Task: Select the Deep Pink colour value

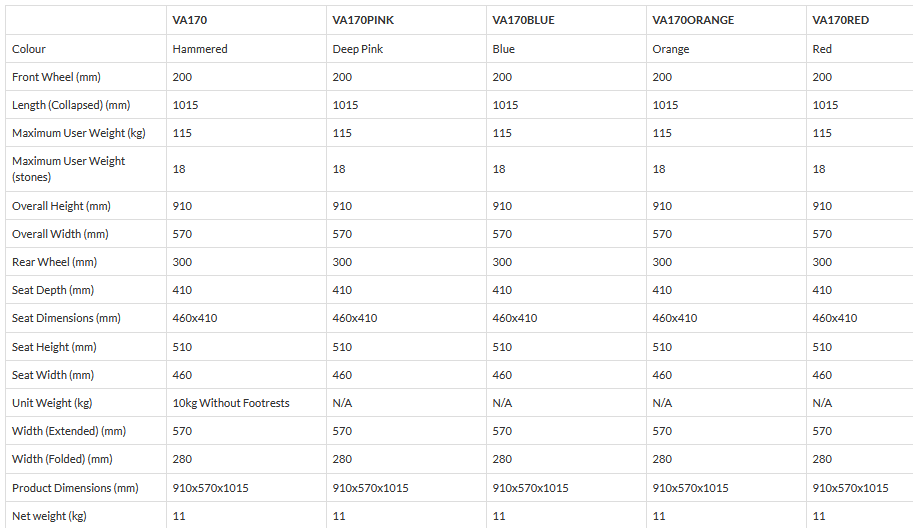Action: (358, 49)
